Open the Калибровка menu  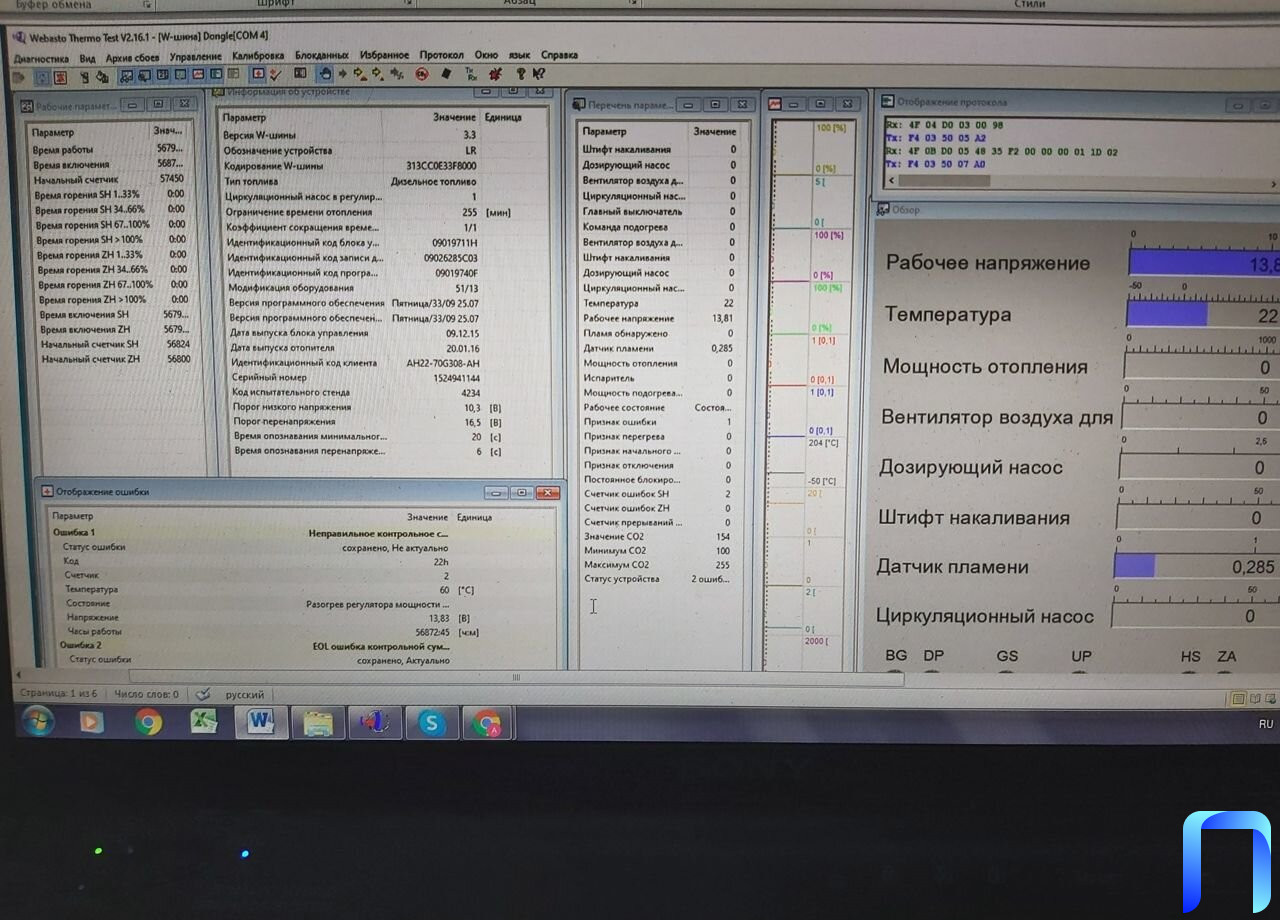click(x=259, y=56)
